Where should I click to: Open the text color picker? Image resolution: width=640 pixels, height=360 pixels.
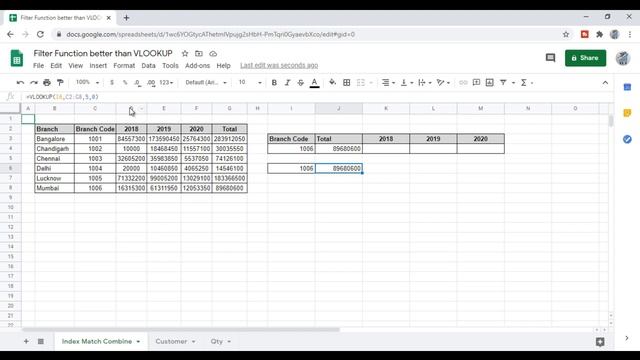coord(314,83)
